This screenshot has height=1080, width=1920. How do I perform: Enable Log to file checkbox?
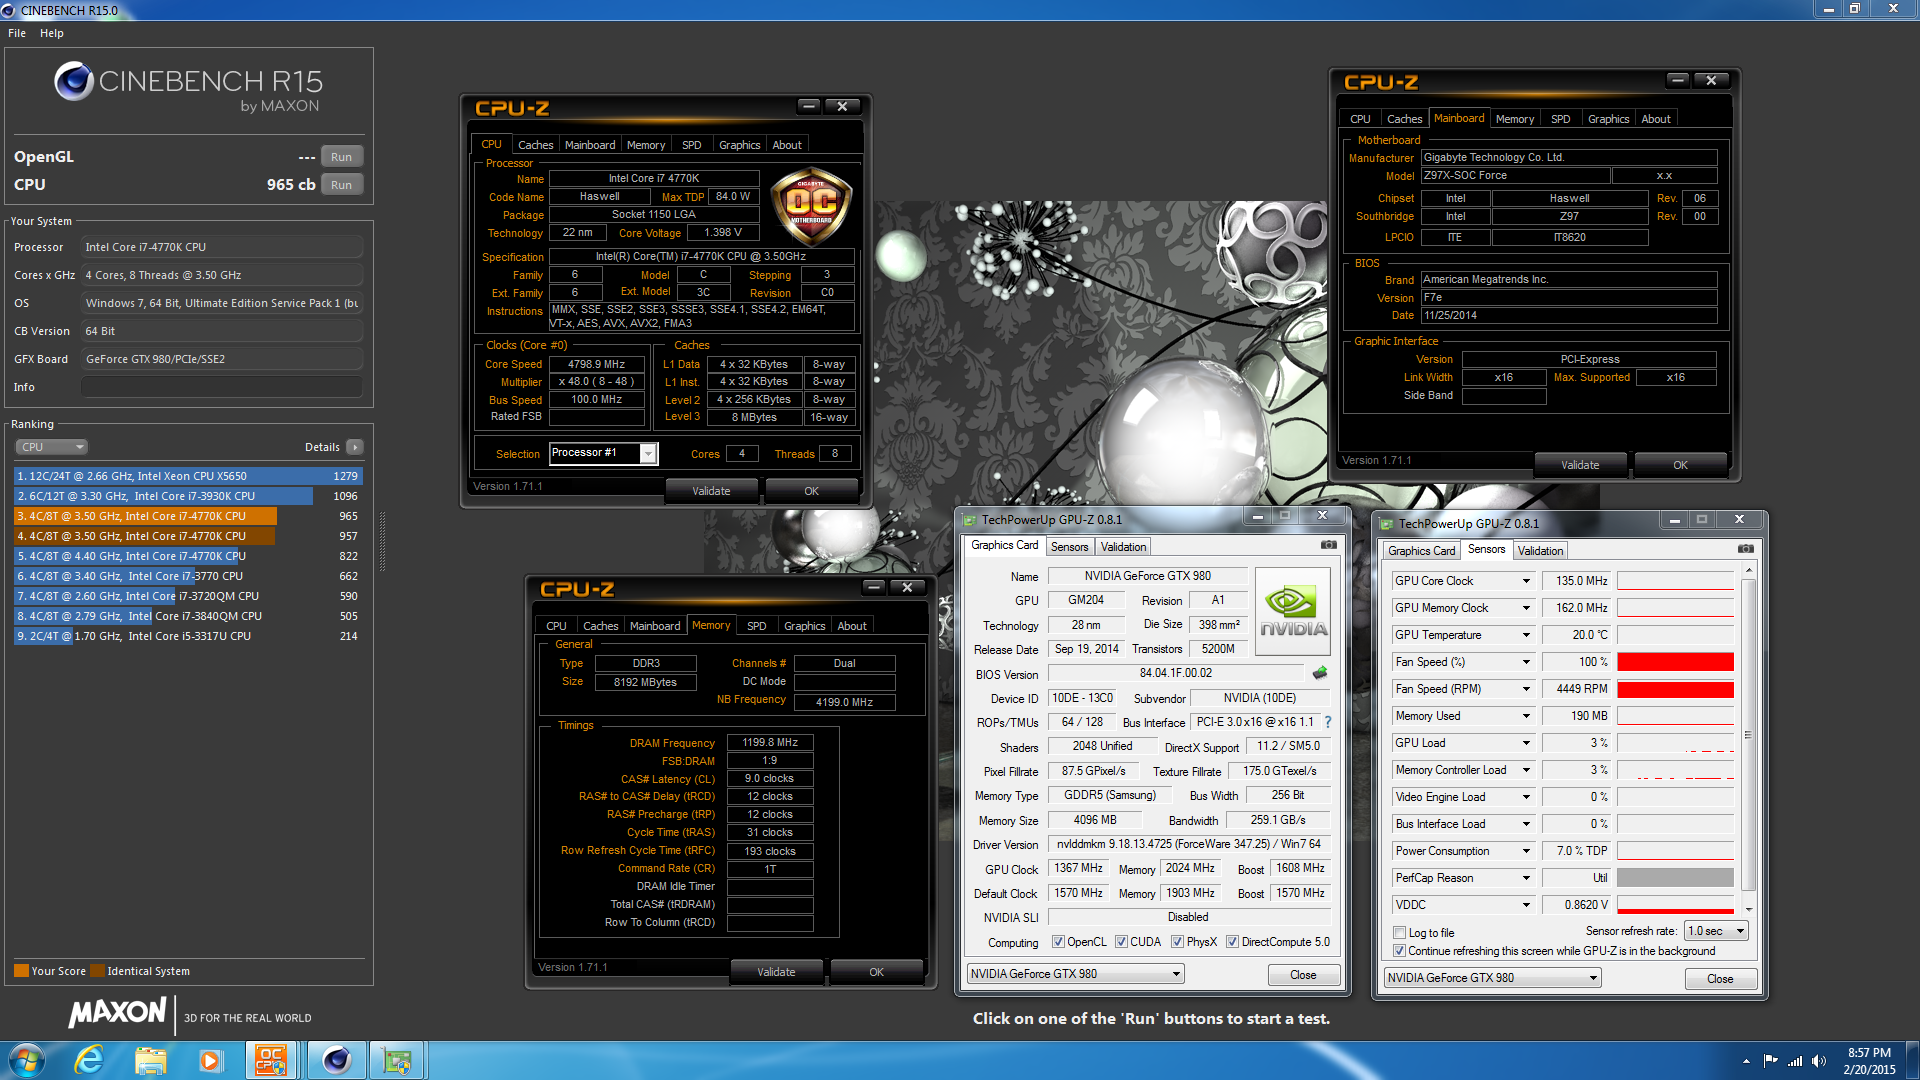coord(1399,933)
